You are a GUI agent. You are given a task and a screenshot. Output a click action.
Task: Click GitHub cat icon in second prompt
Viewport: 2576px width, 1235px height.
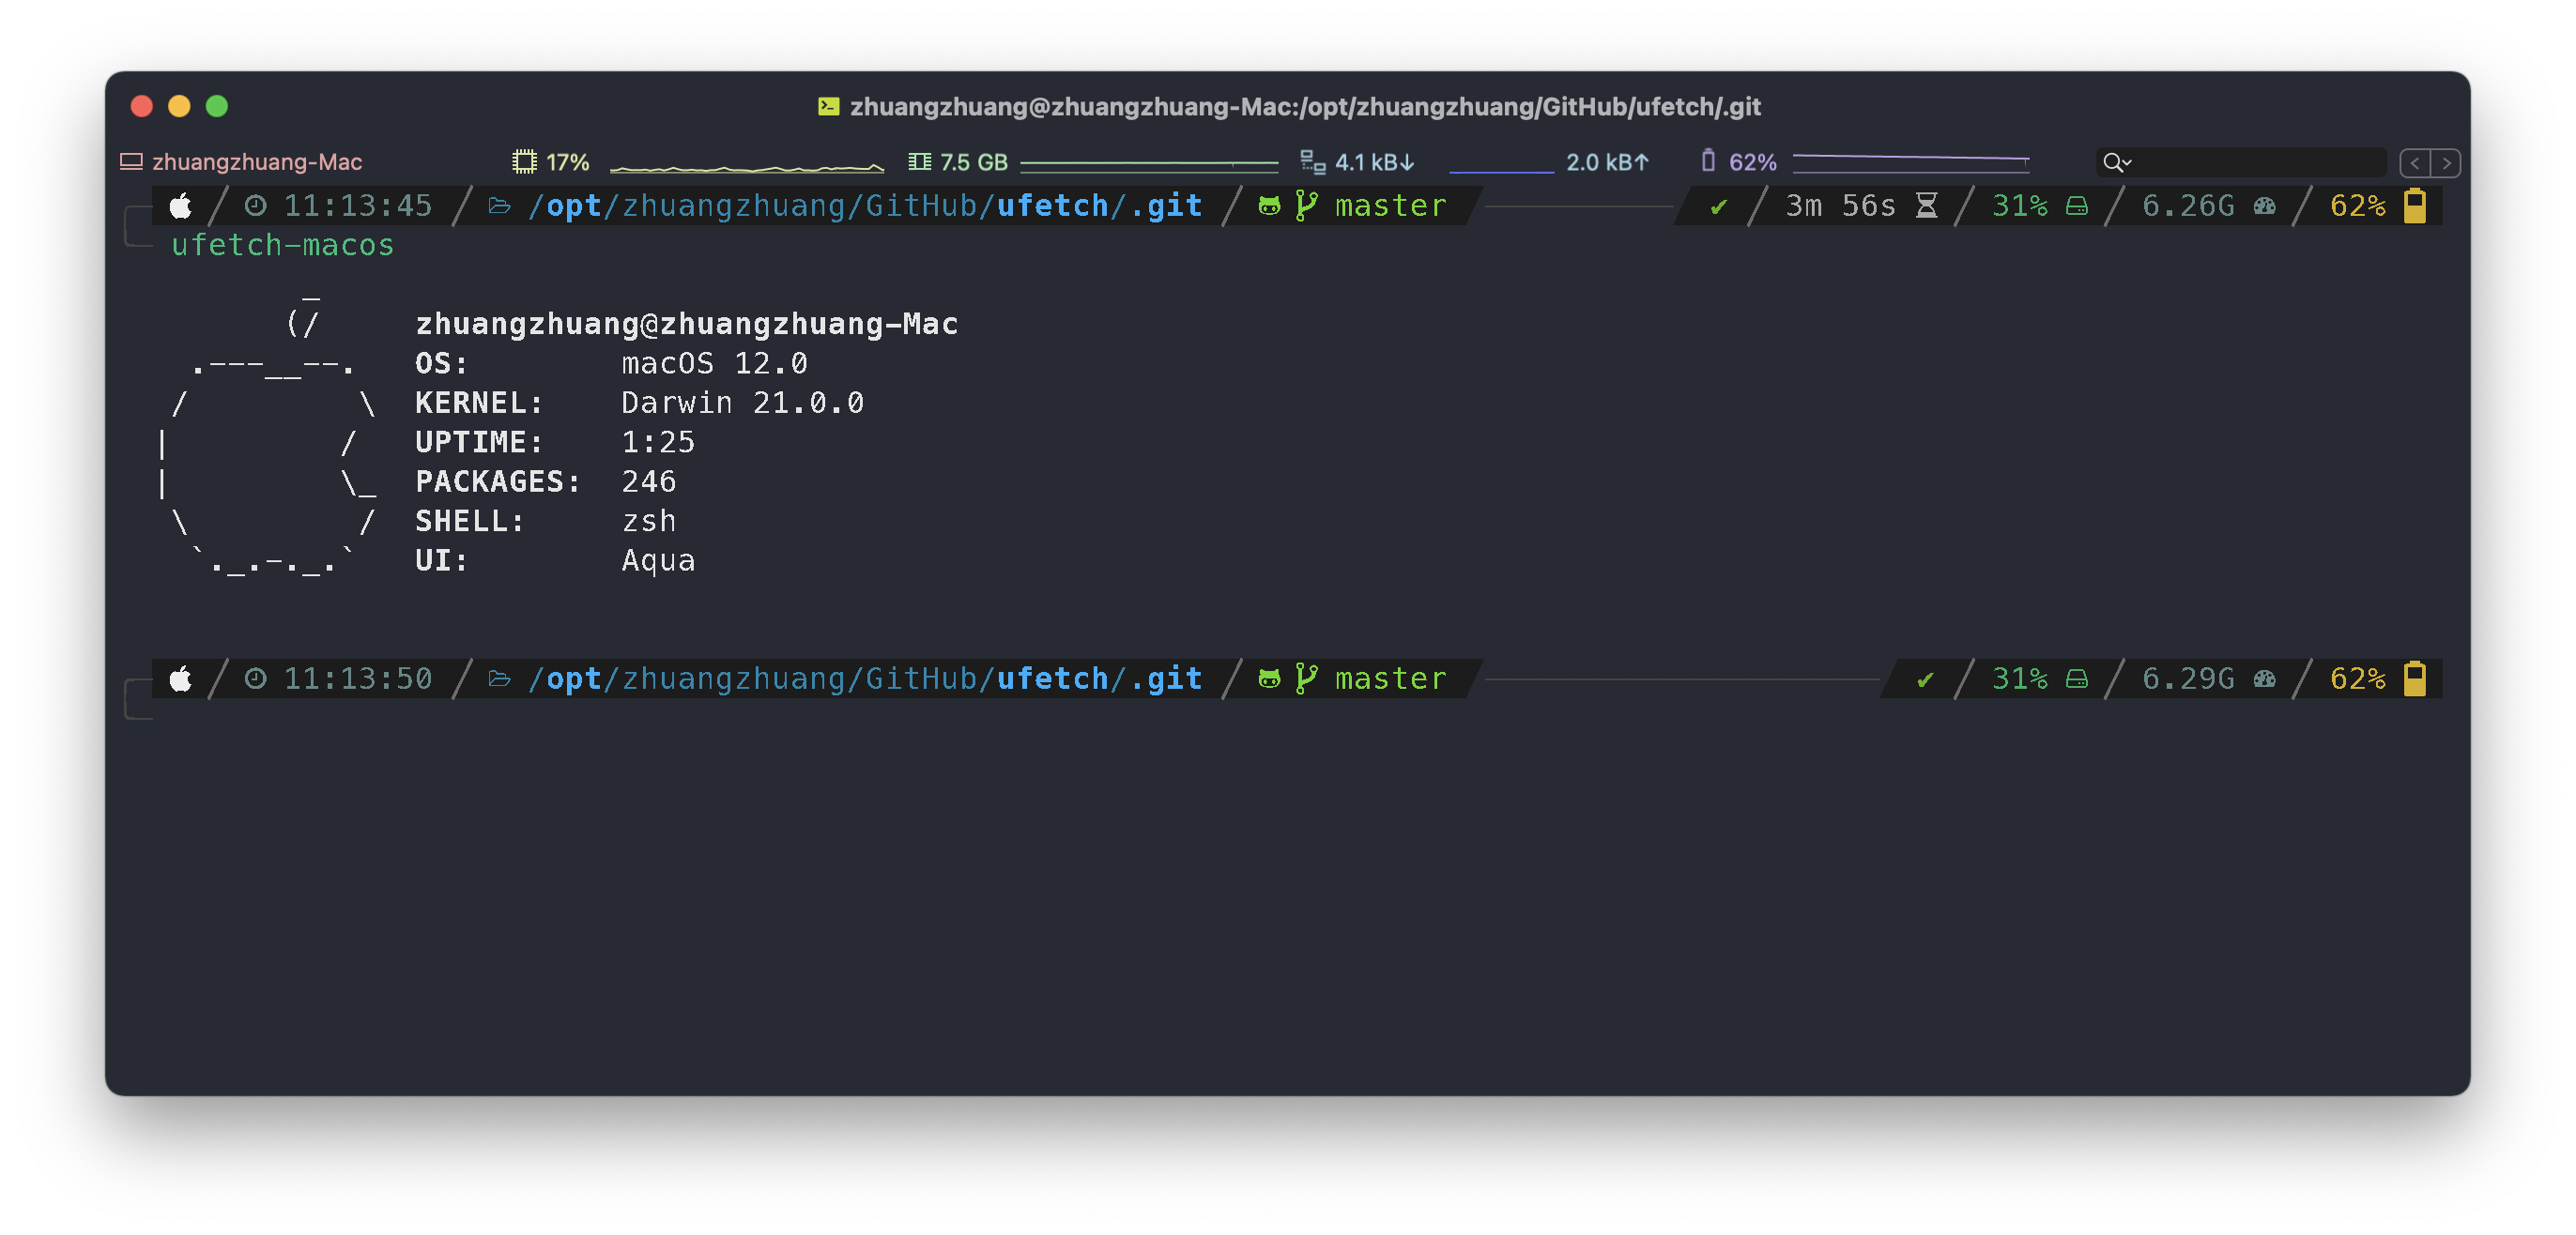pos(1269,679)
